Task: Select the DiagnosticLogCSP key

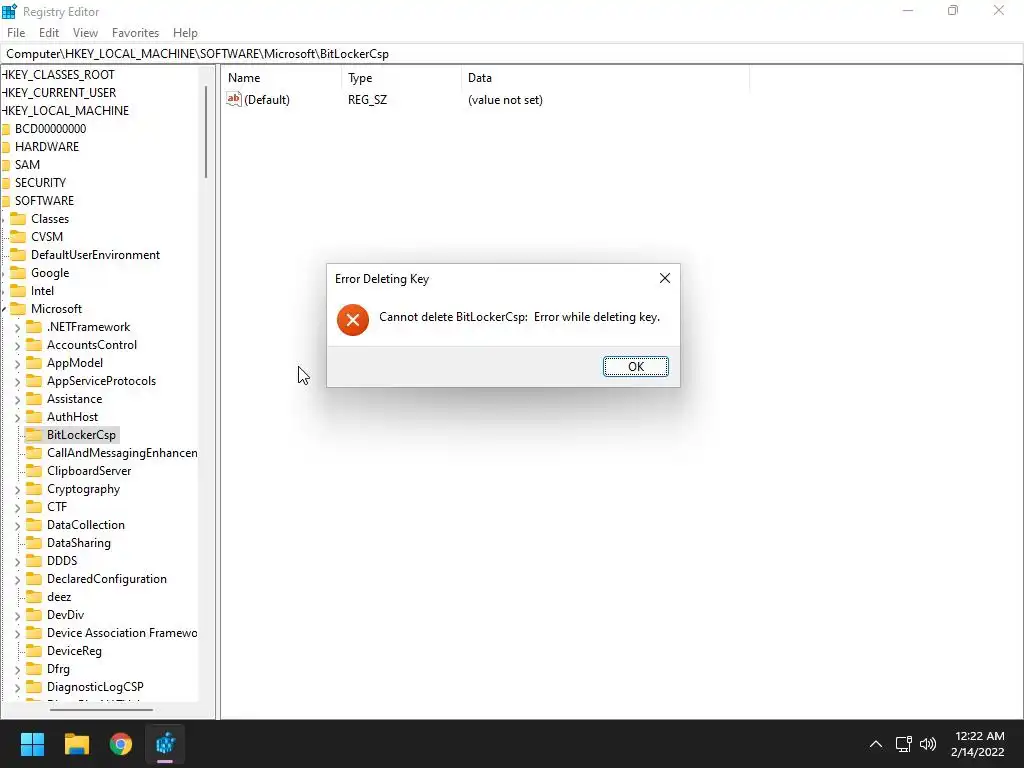Action: click(x=95, y=687)
